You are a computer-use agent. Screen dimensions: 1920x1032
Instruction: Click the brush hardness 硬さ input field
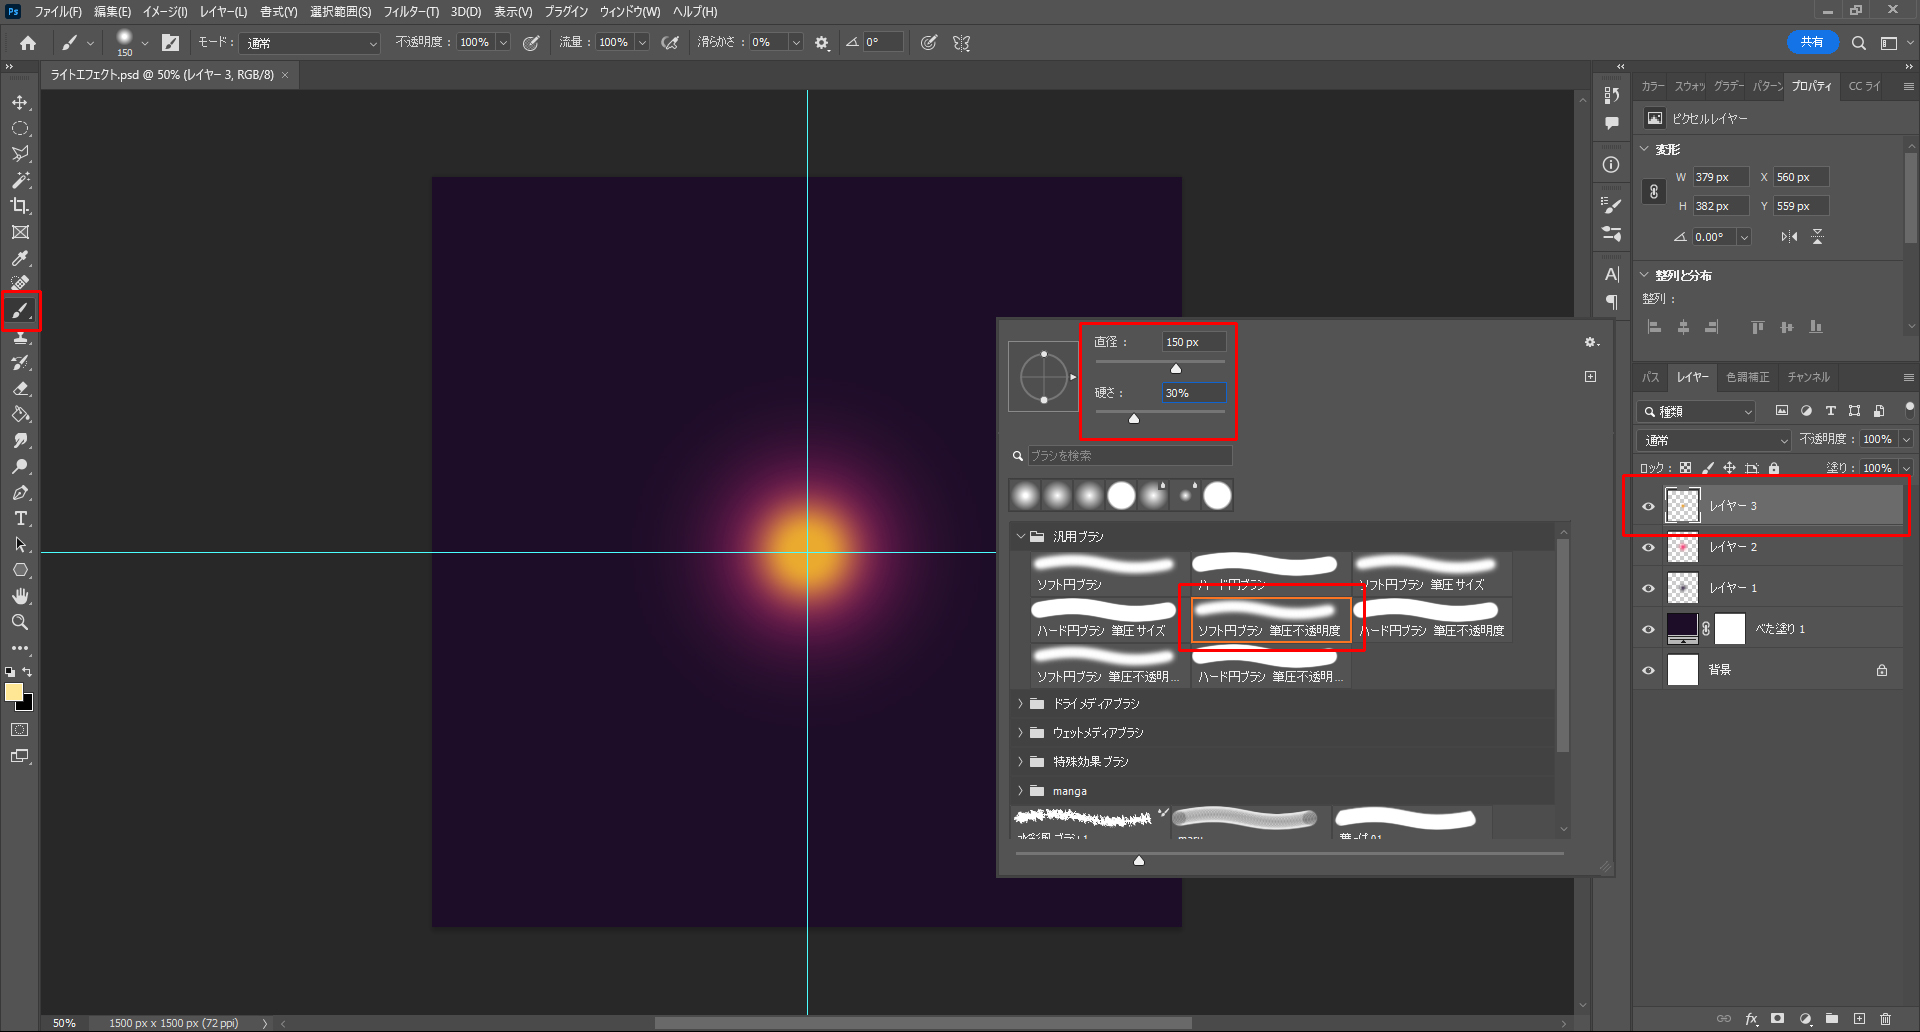pos(1193,393)
